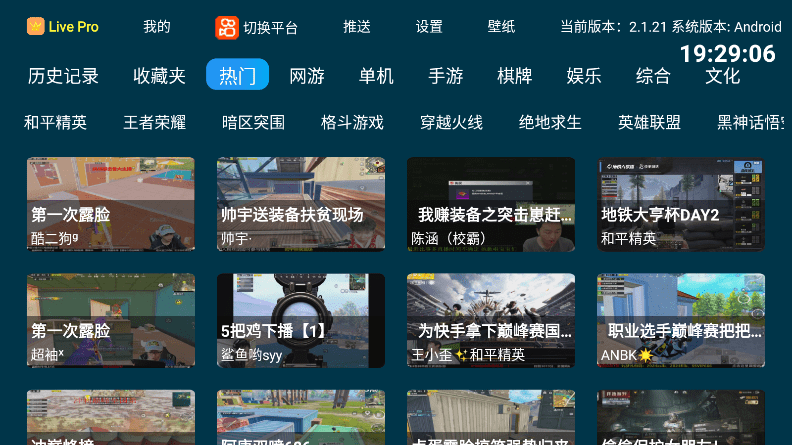This screenshot has height=445, width=792.
Task: Switch to 综合 category tab
Action: [x=653, y=76]
